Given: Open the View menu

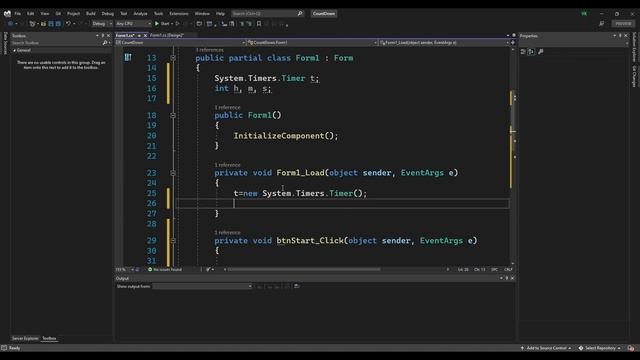Looking at the screenshot, I should (x=44, y=13).
